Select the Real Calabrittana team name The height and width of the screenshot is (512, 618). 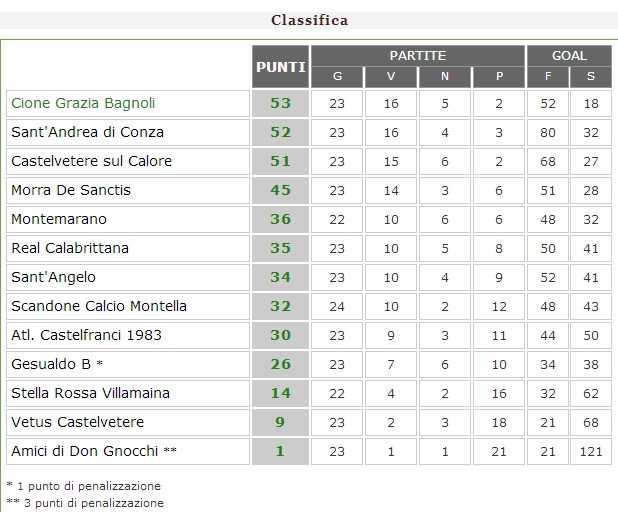pos(70,248)
